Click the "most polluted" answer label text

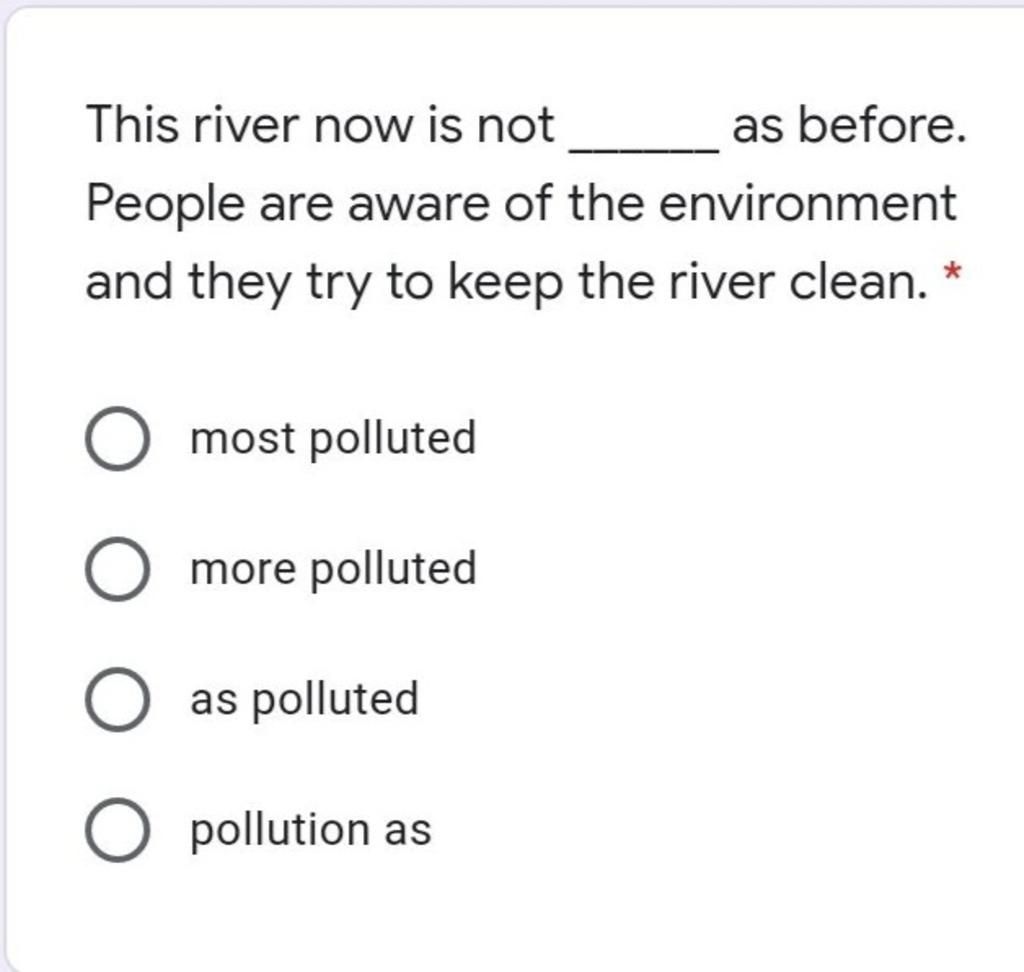(333, 439)
